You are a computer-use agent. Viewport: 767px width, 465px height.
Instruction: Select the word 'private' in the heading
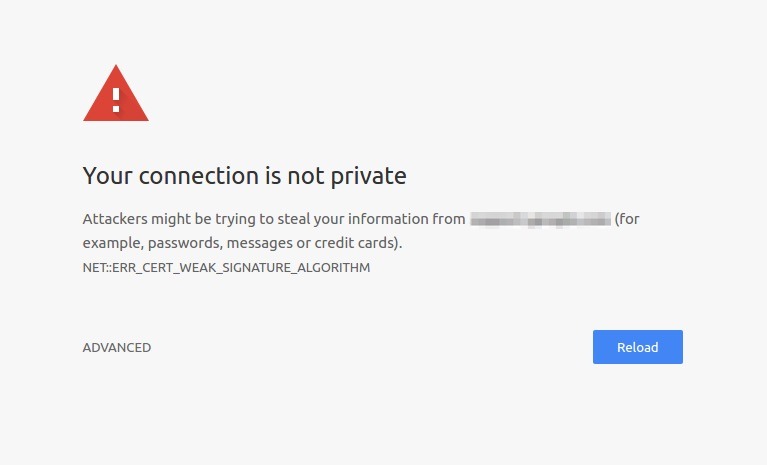coord(368,176)
